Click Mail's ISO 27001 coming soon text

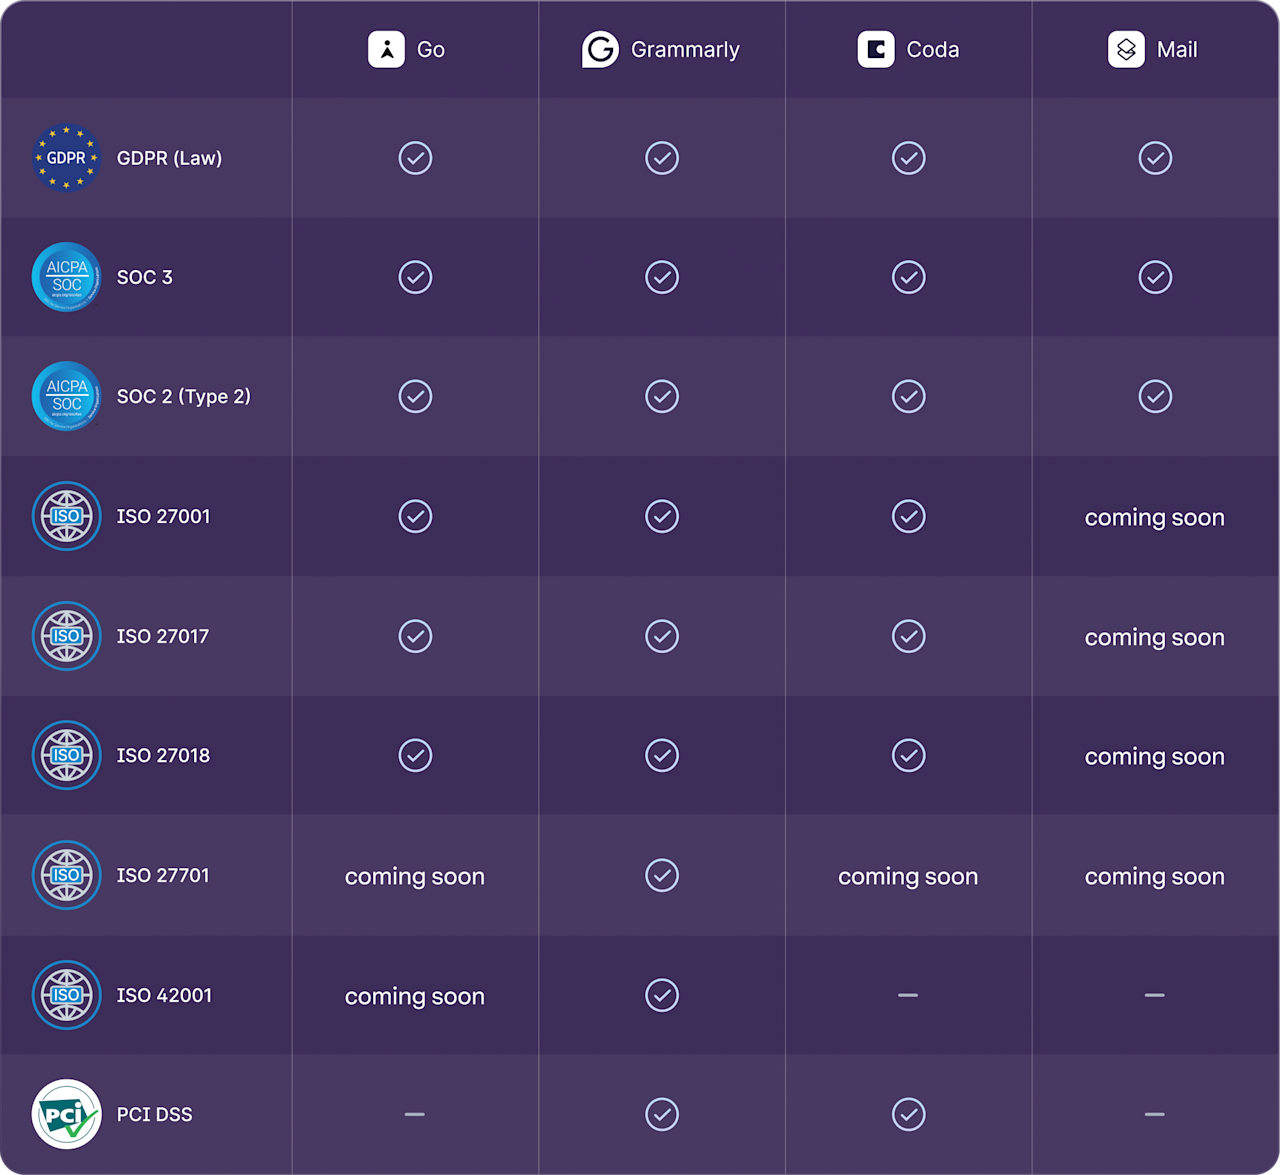pyautogui.click(x=1154, y=517)
